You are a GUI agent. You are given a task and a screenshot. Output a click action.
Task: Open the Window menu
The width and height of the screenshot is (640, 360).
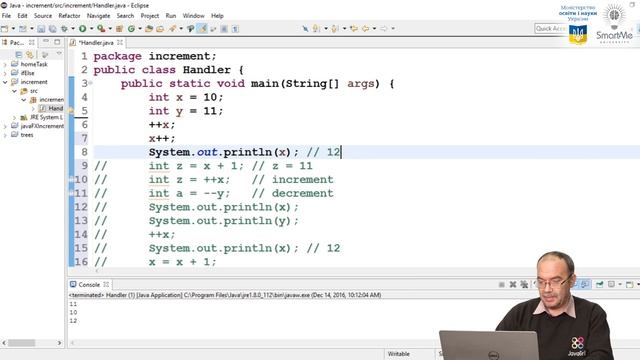[193, 16]
